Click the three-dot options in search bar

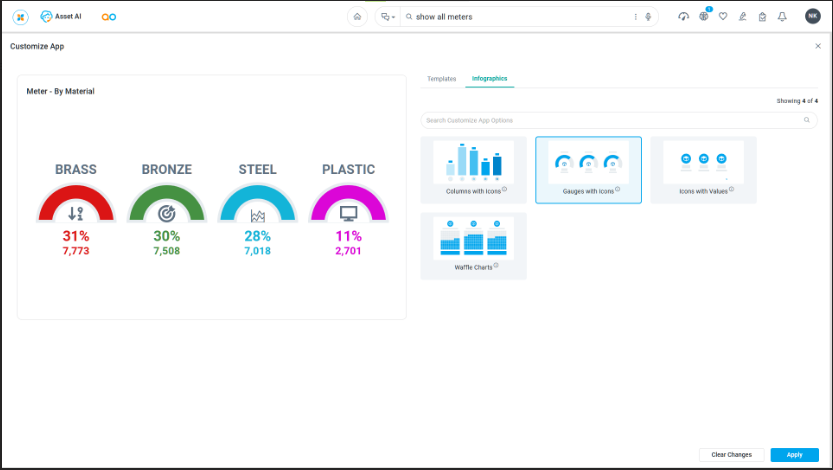(x=635, y=17)
